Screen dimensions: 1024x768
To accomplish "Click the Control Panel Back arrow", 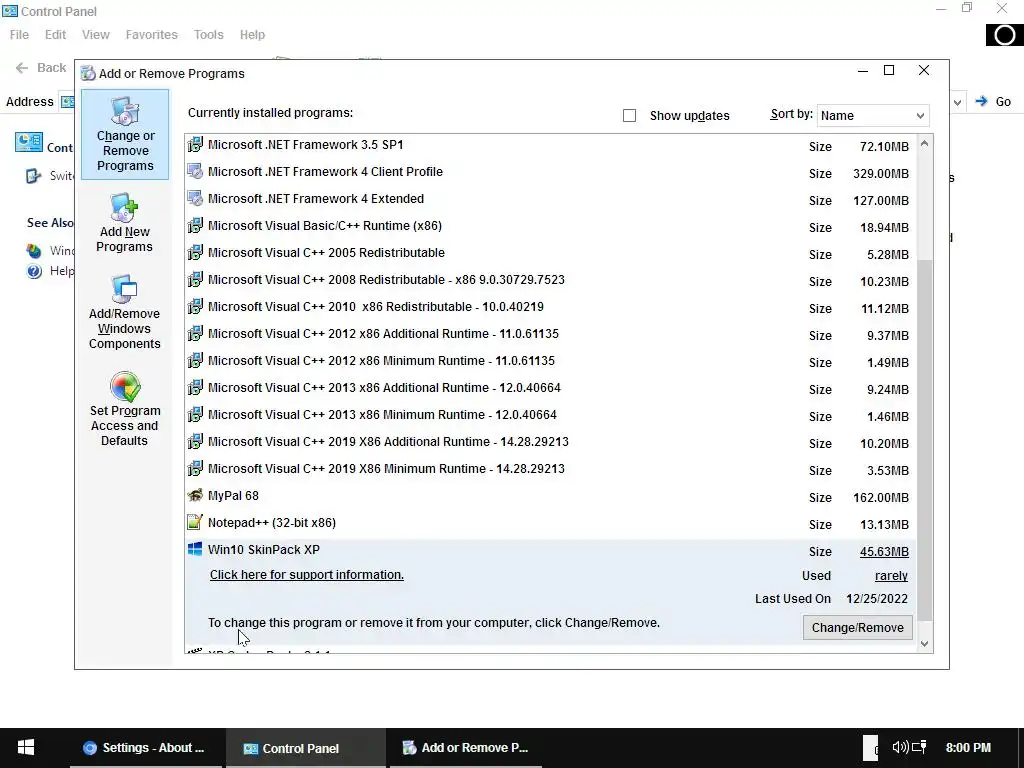I will (x=22, y=68).
